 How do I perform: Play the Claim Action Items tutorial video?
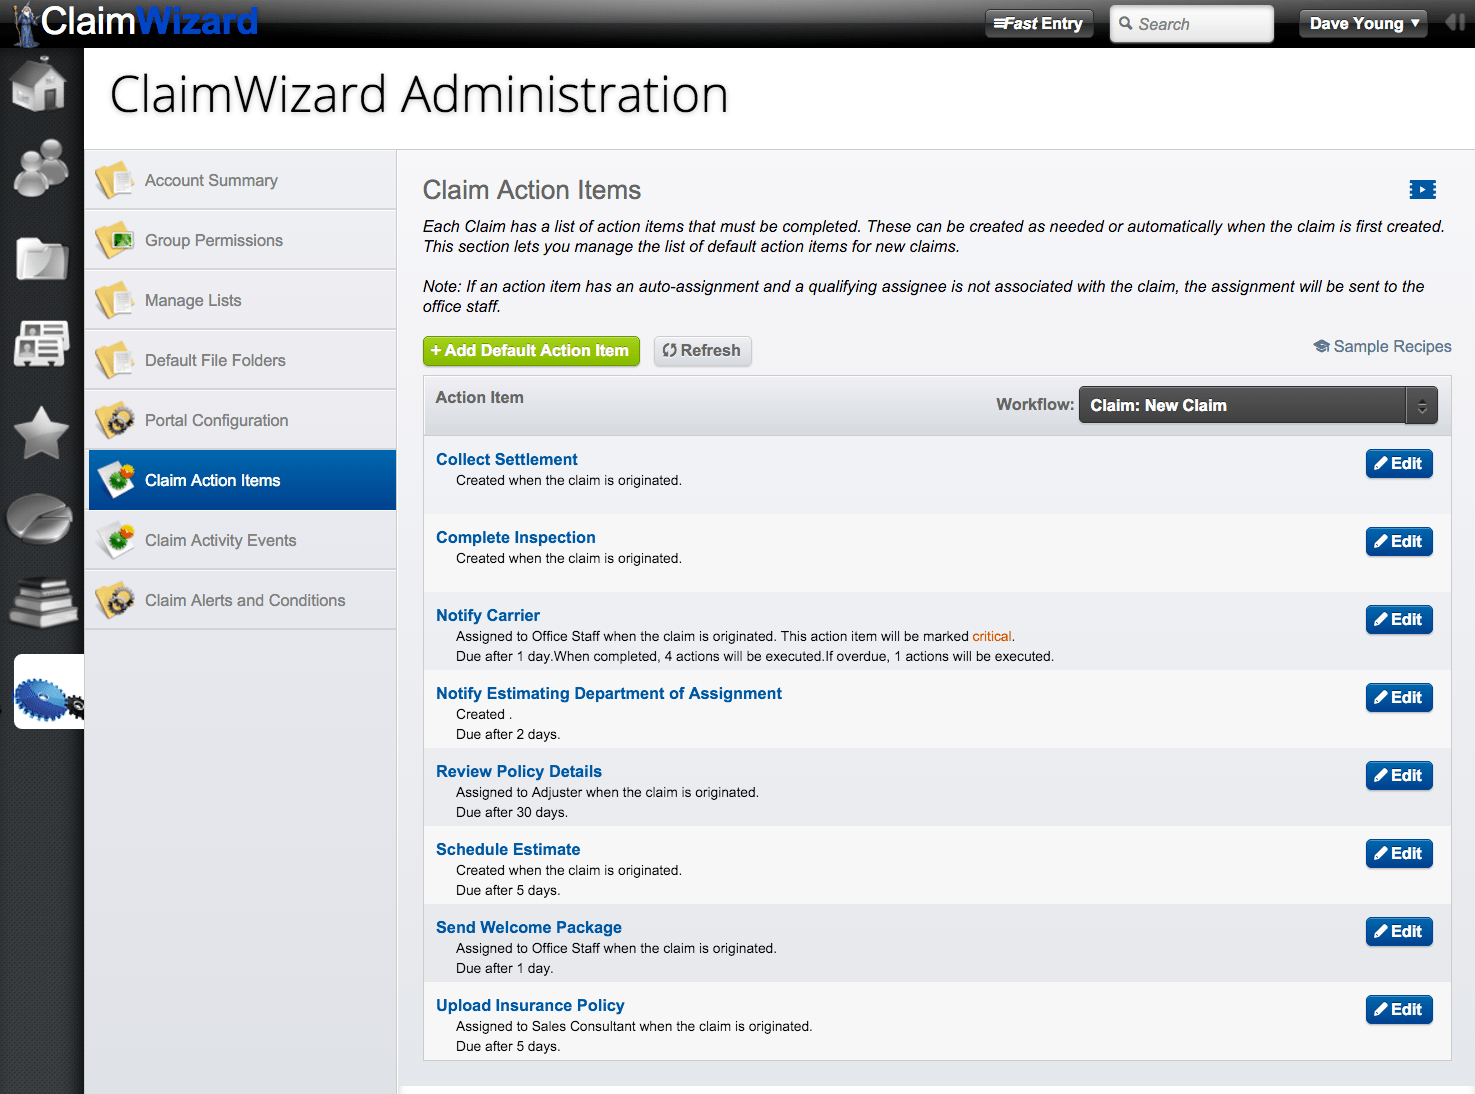(x=1421, y=189)
